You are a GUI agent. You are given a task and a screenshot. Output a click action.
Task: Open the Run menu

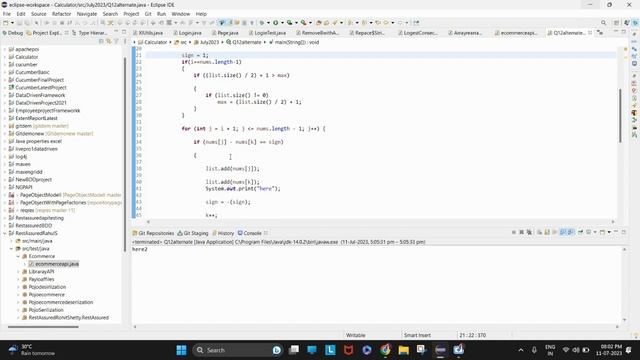[x=161, y=14]
